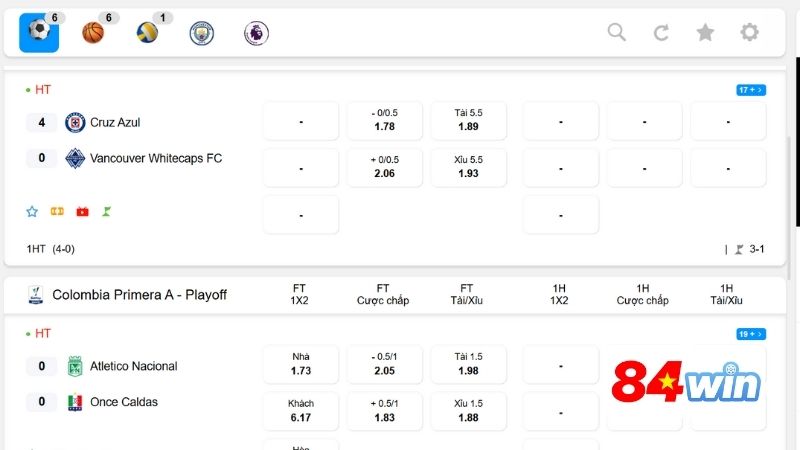Select the soccer ball sport tab

click(x=39, y=33)
